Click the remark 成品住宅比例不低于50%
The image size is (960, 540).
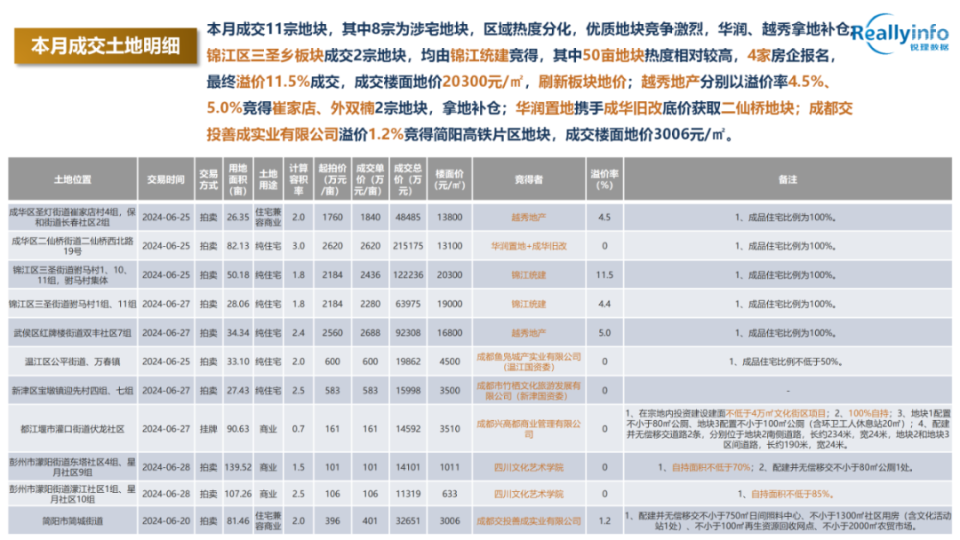[787, 362]
